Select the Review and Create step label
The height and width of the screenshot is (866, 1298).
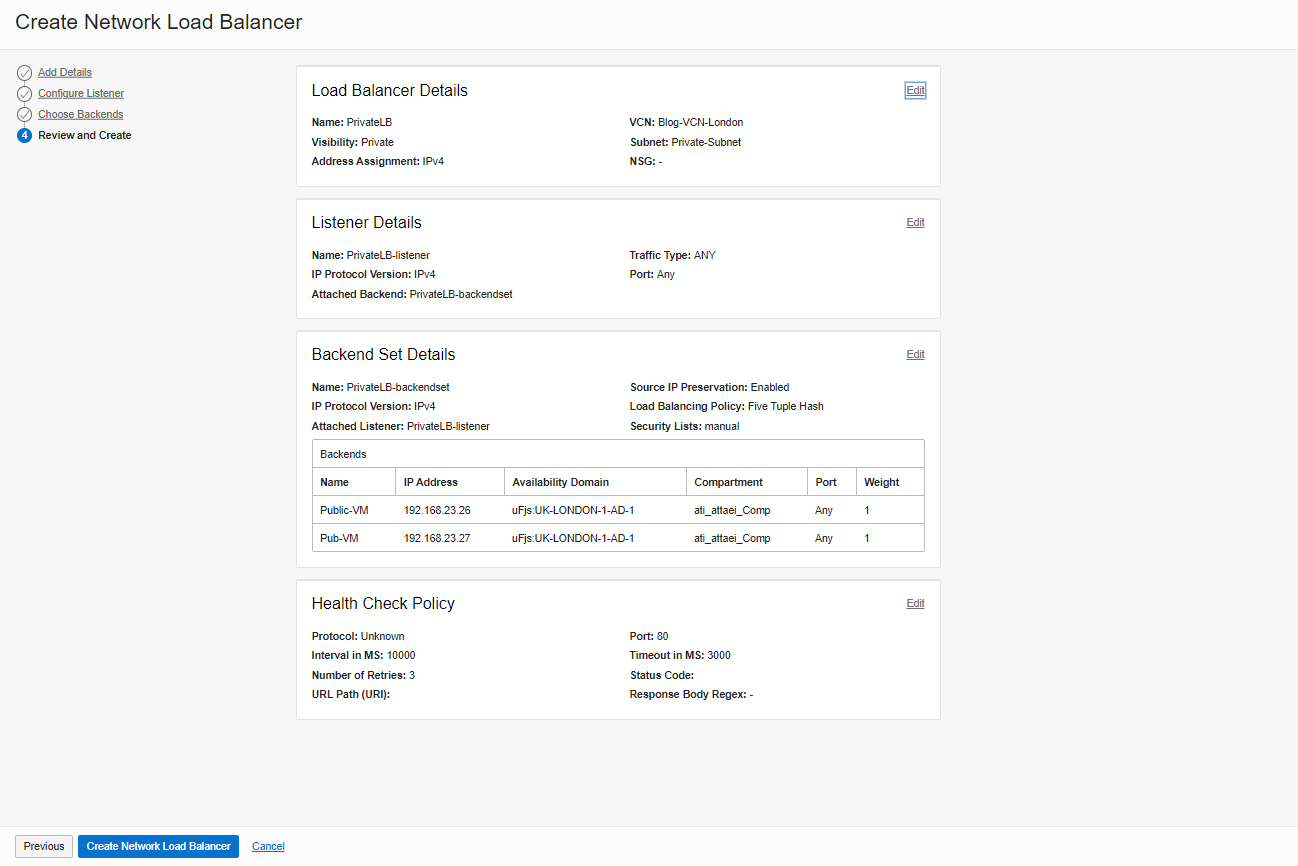coord(85,136)
